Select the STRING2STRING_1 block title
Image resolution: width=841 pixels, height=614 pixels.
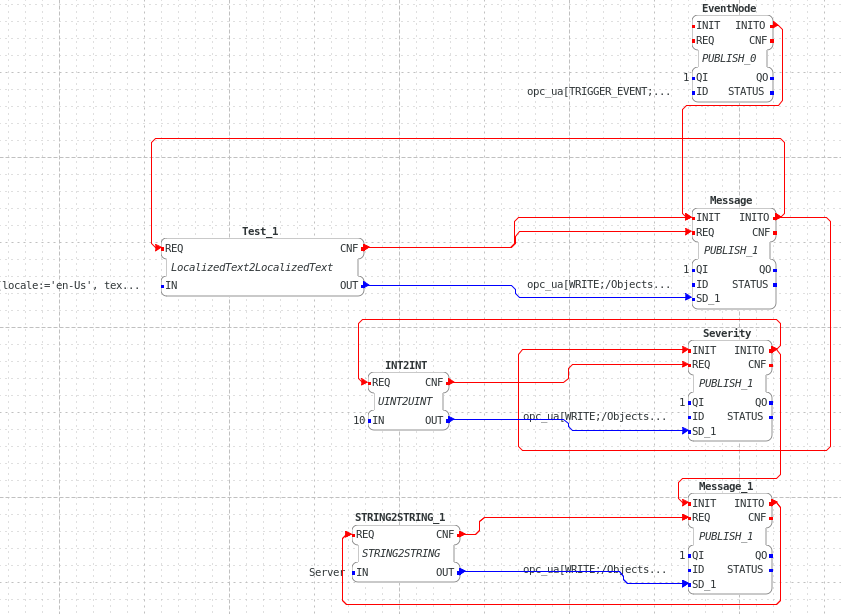[x=400, y=517]
